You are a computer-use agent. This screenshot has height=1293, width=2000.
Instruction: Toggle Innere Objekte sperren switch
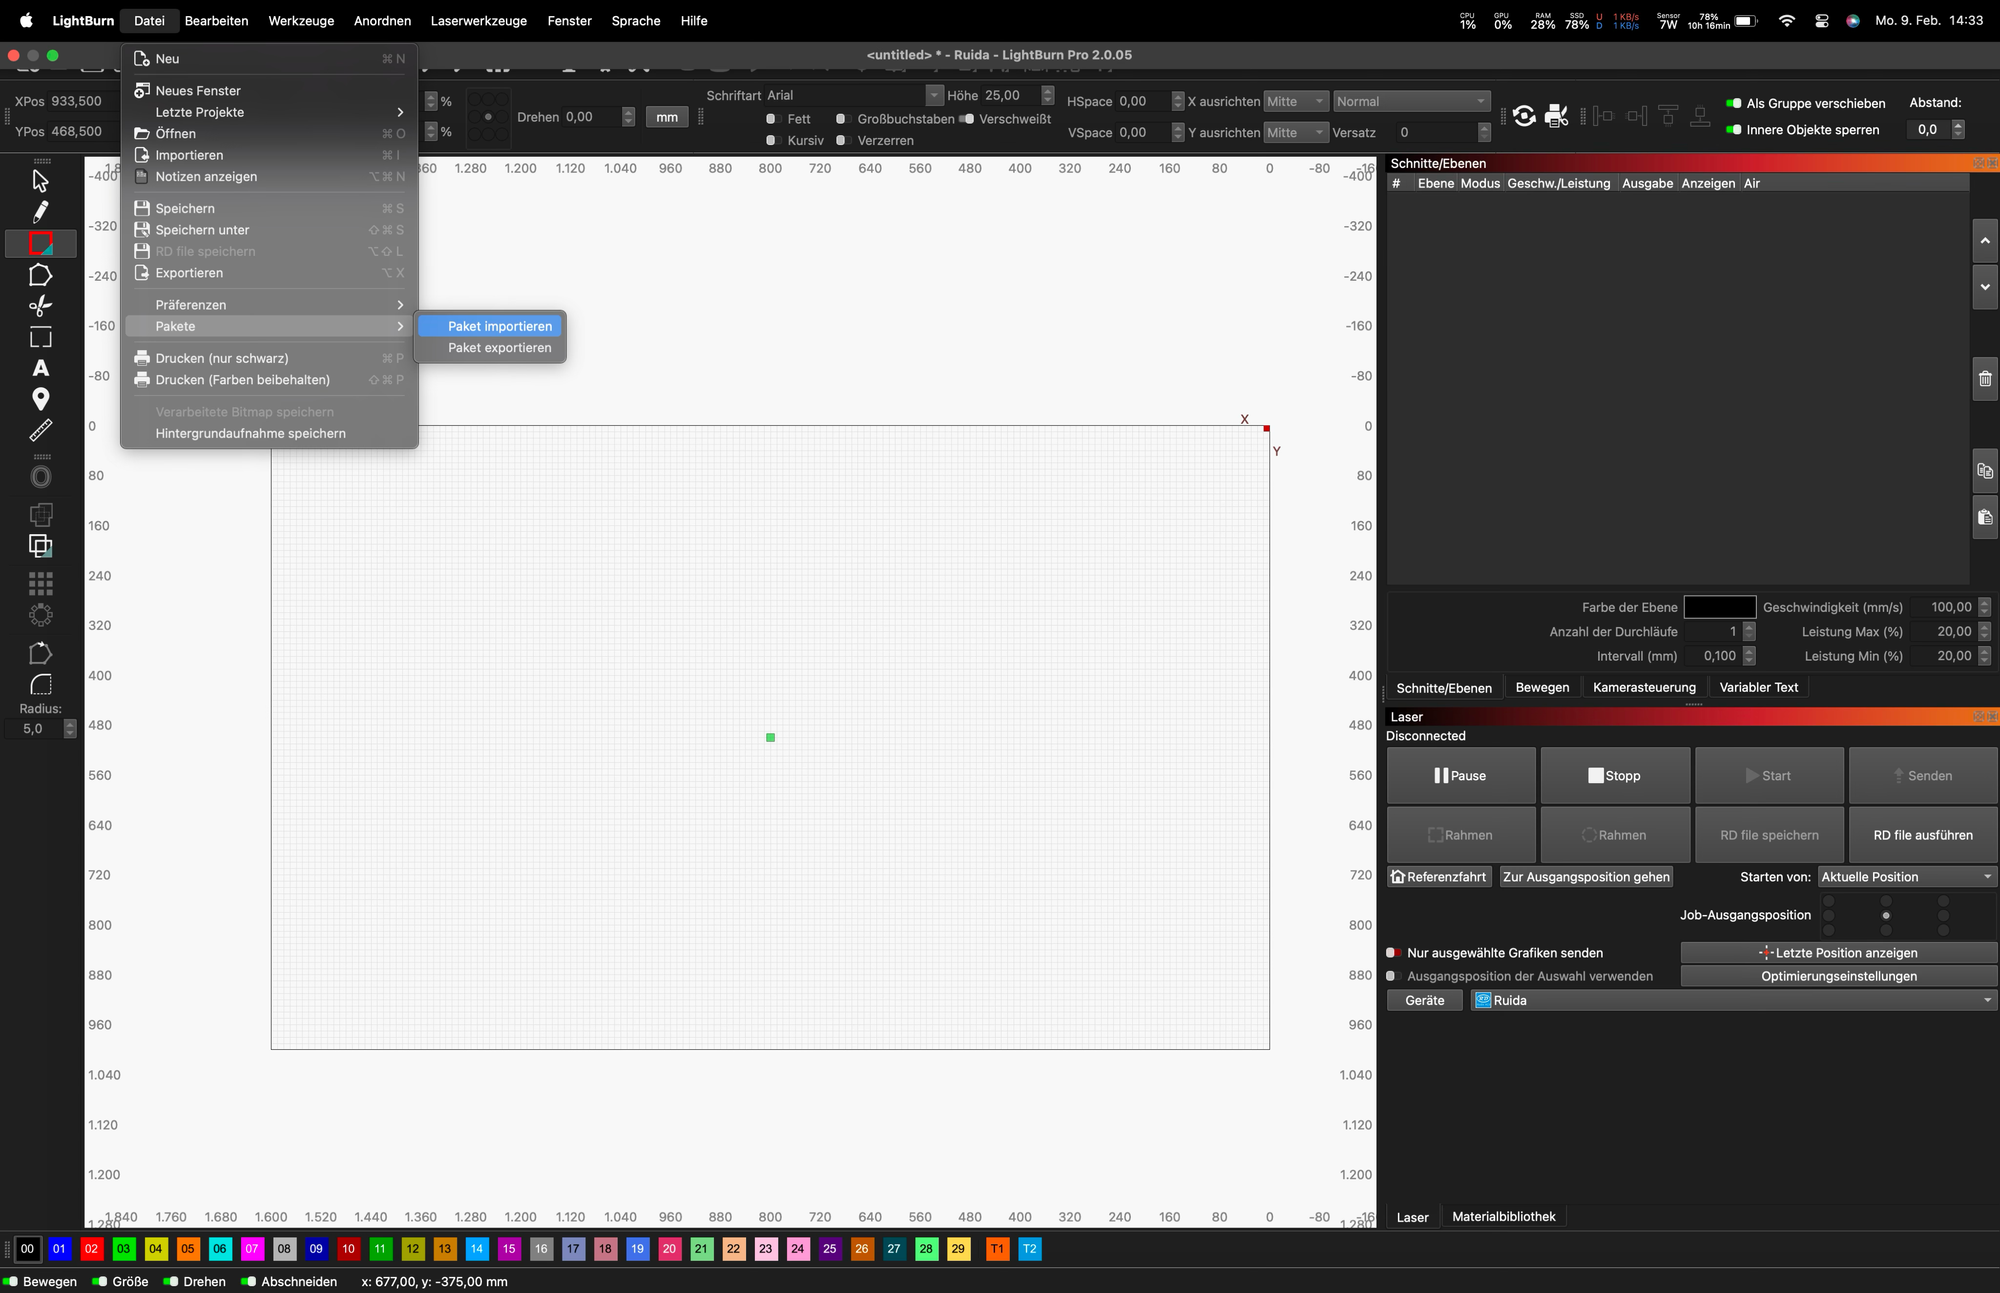pyautogui.click(x=1734, y=130)
